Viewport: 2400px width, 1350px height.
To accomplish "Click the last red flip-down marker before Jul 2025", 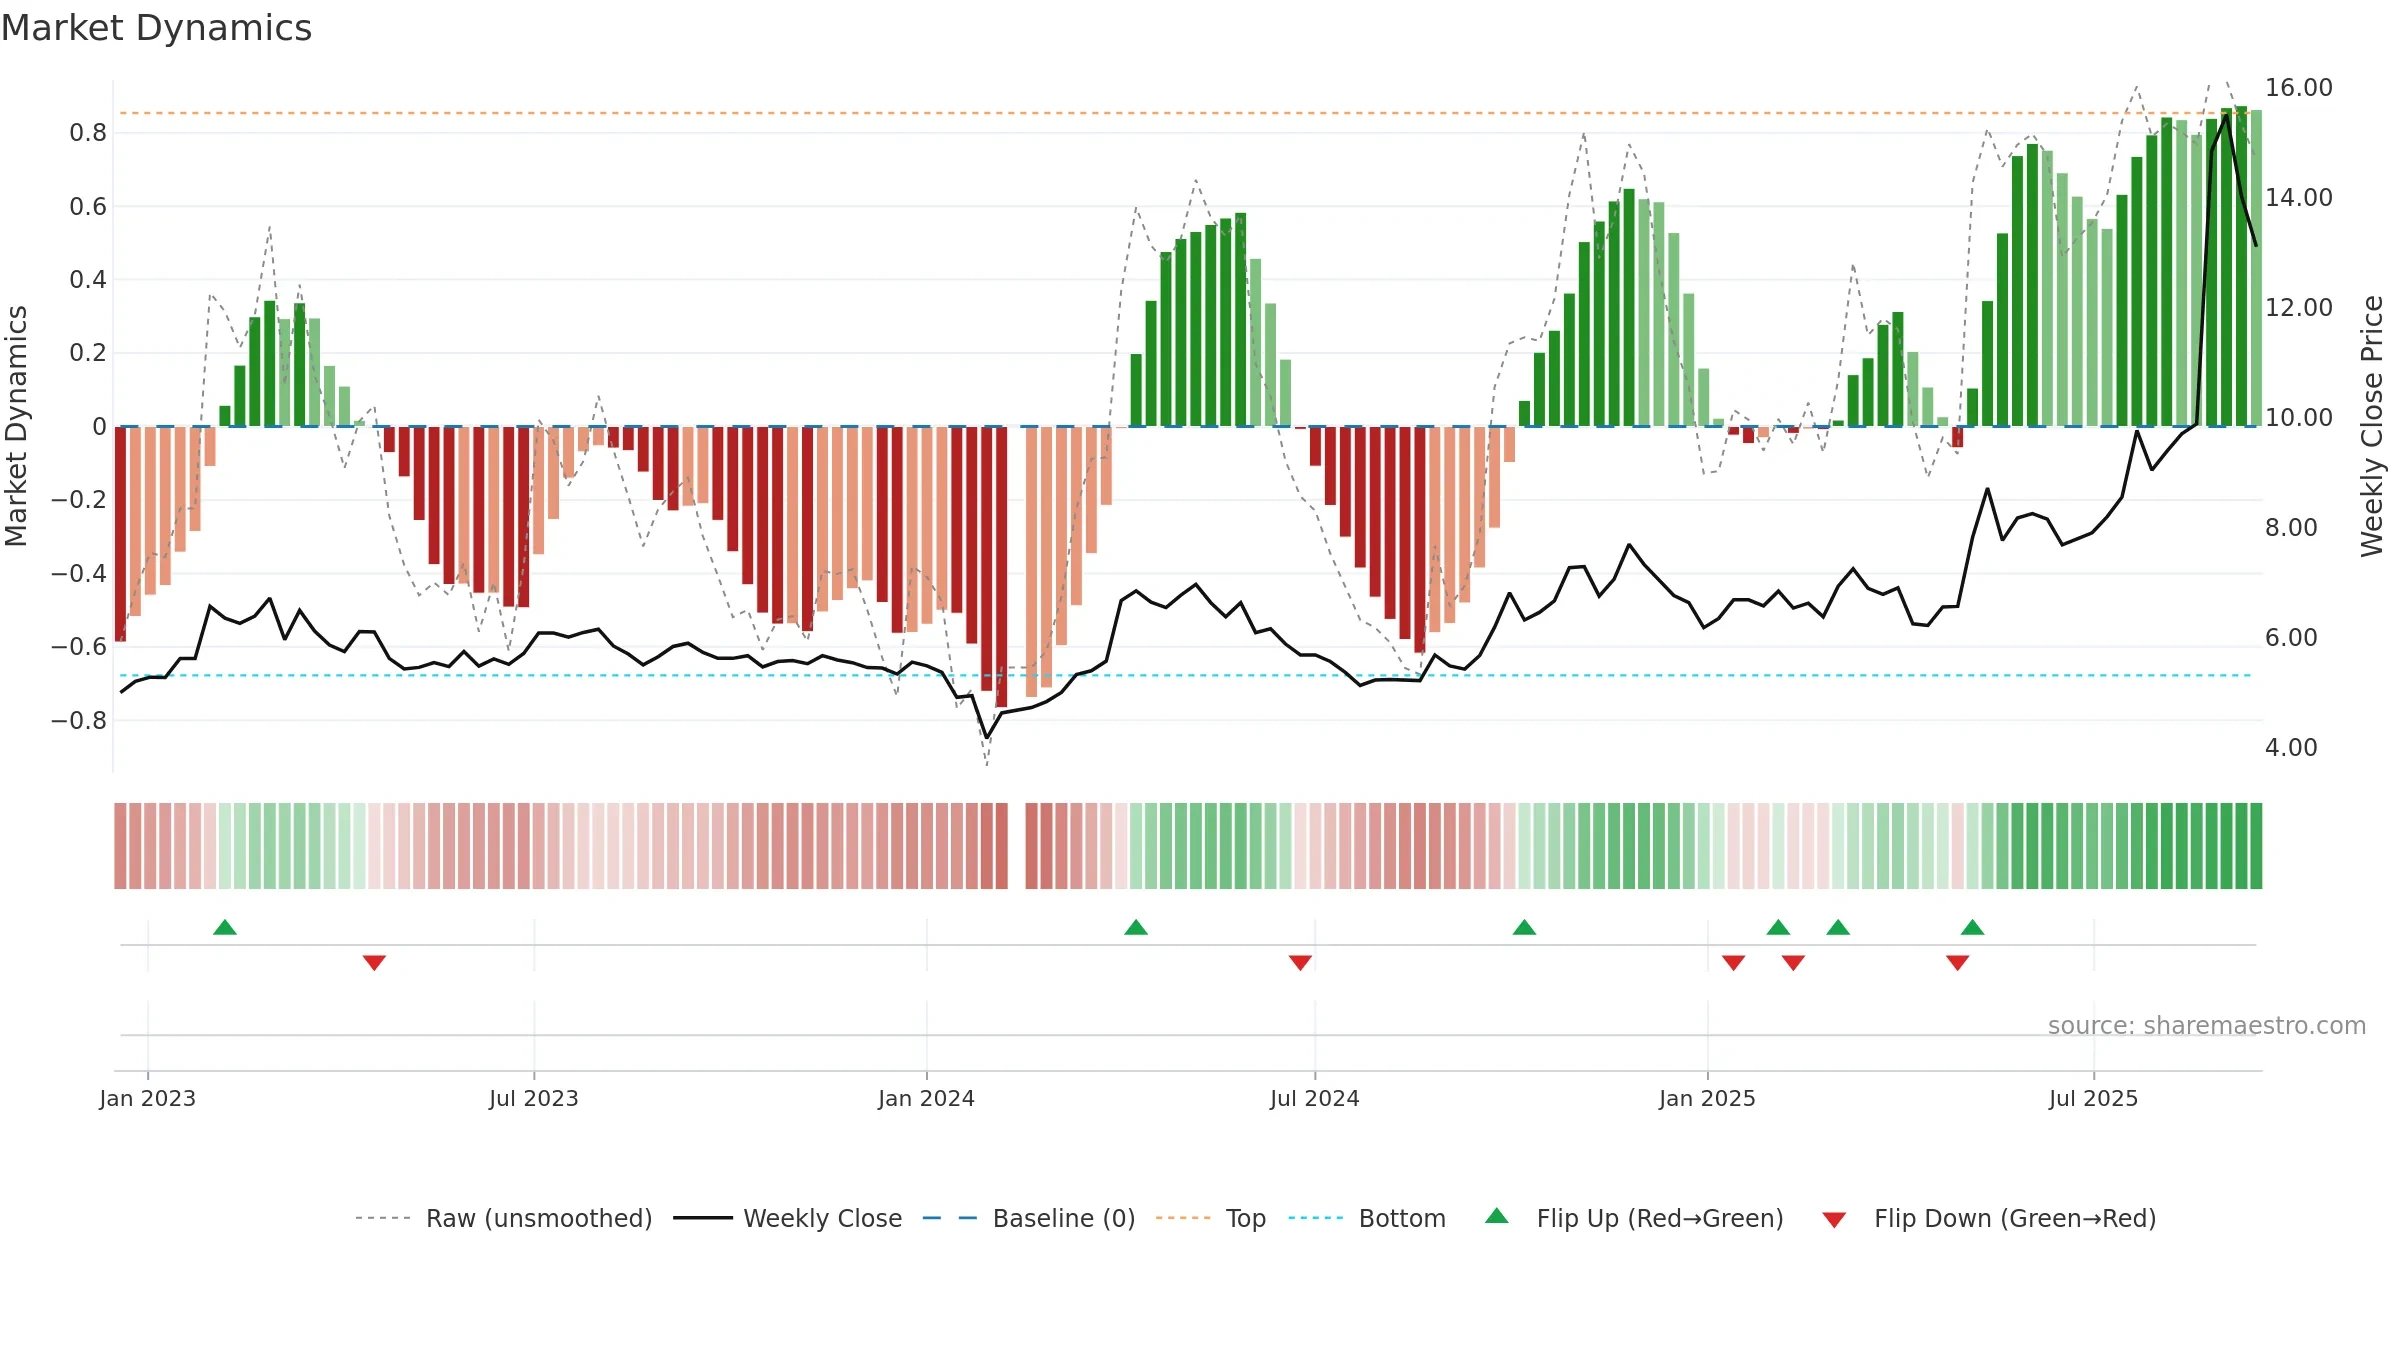I will pyautogui.click(x=1958, y=963).
